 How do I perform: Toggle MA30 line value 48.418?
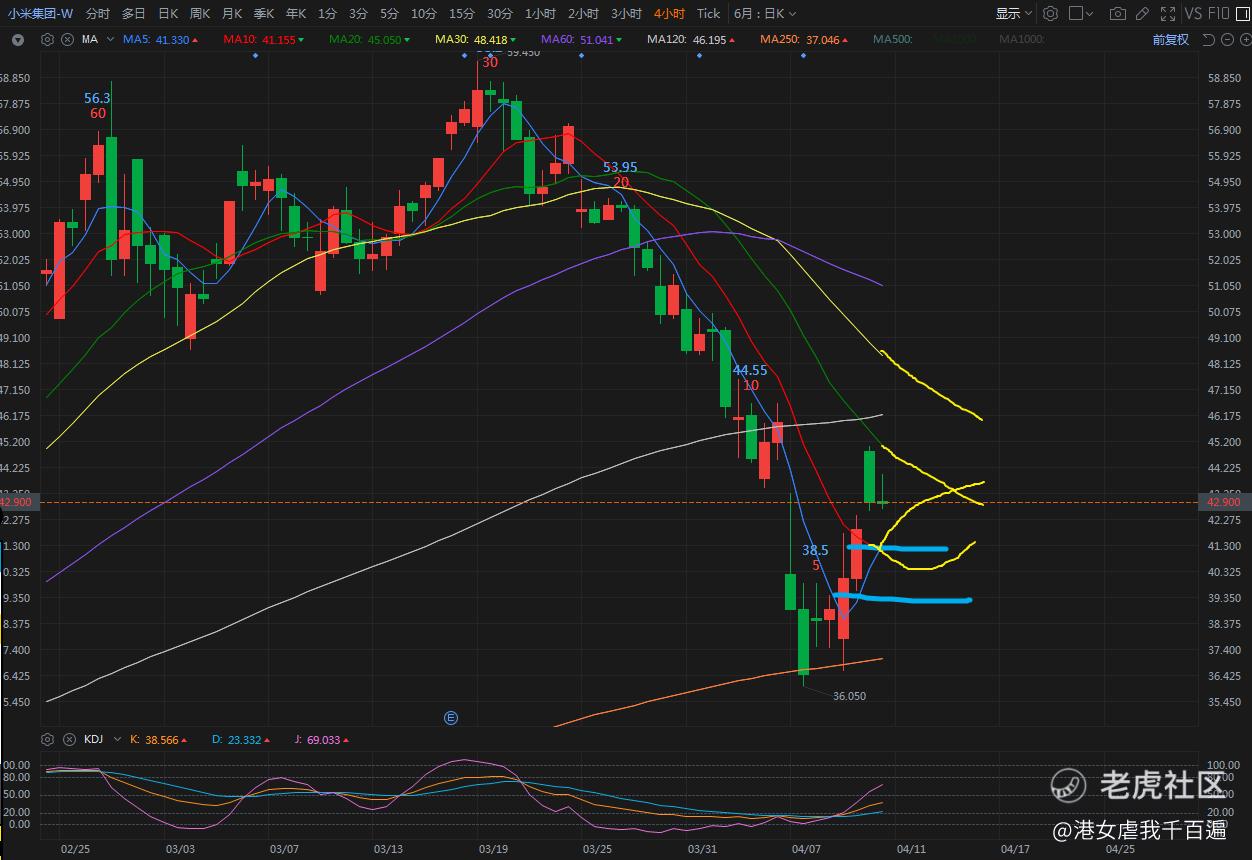(475, 39)
